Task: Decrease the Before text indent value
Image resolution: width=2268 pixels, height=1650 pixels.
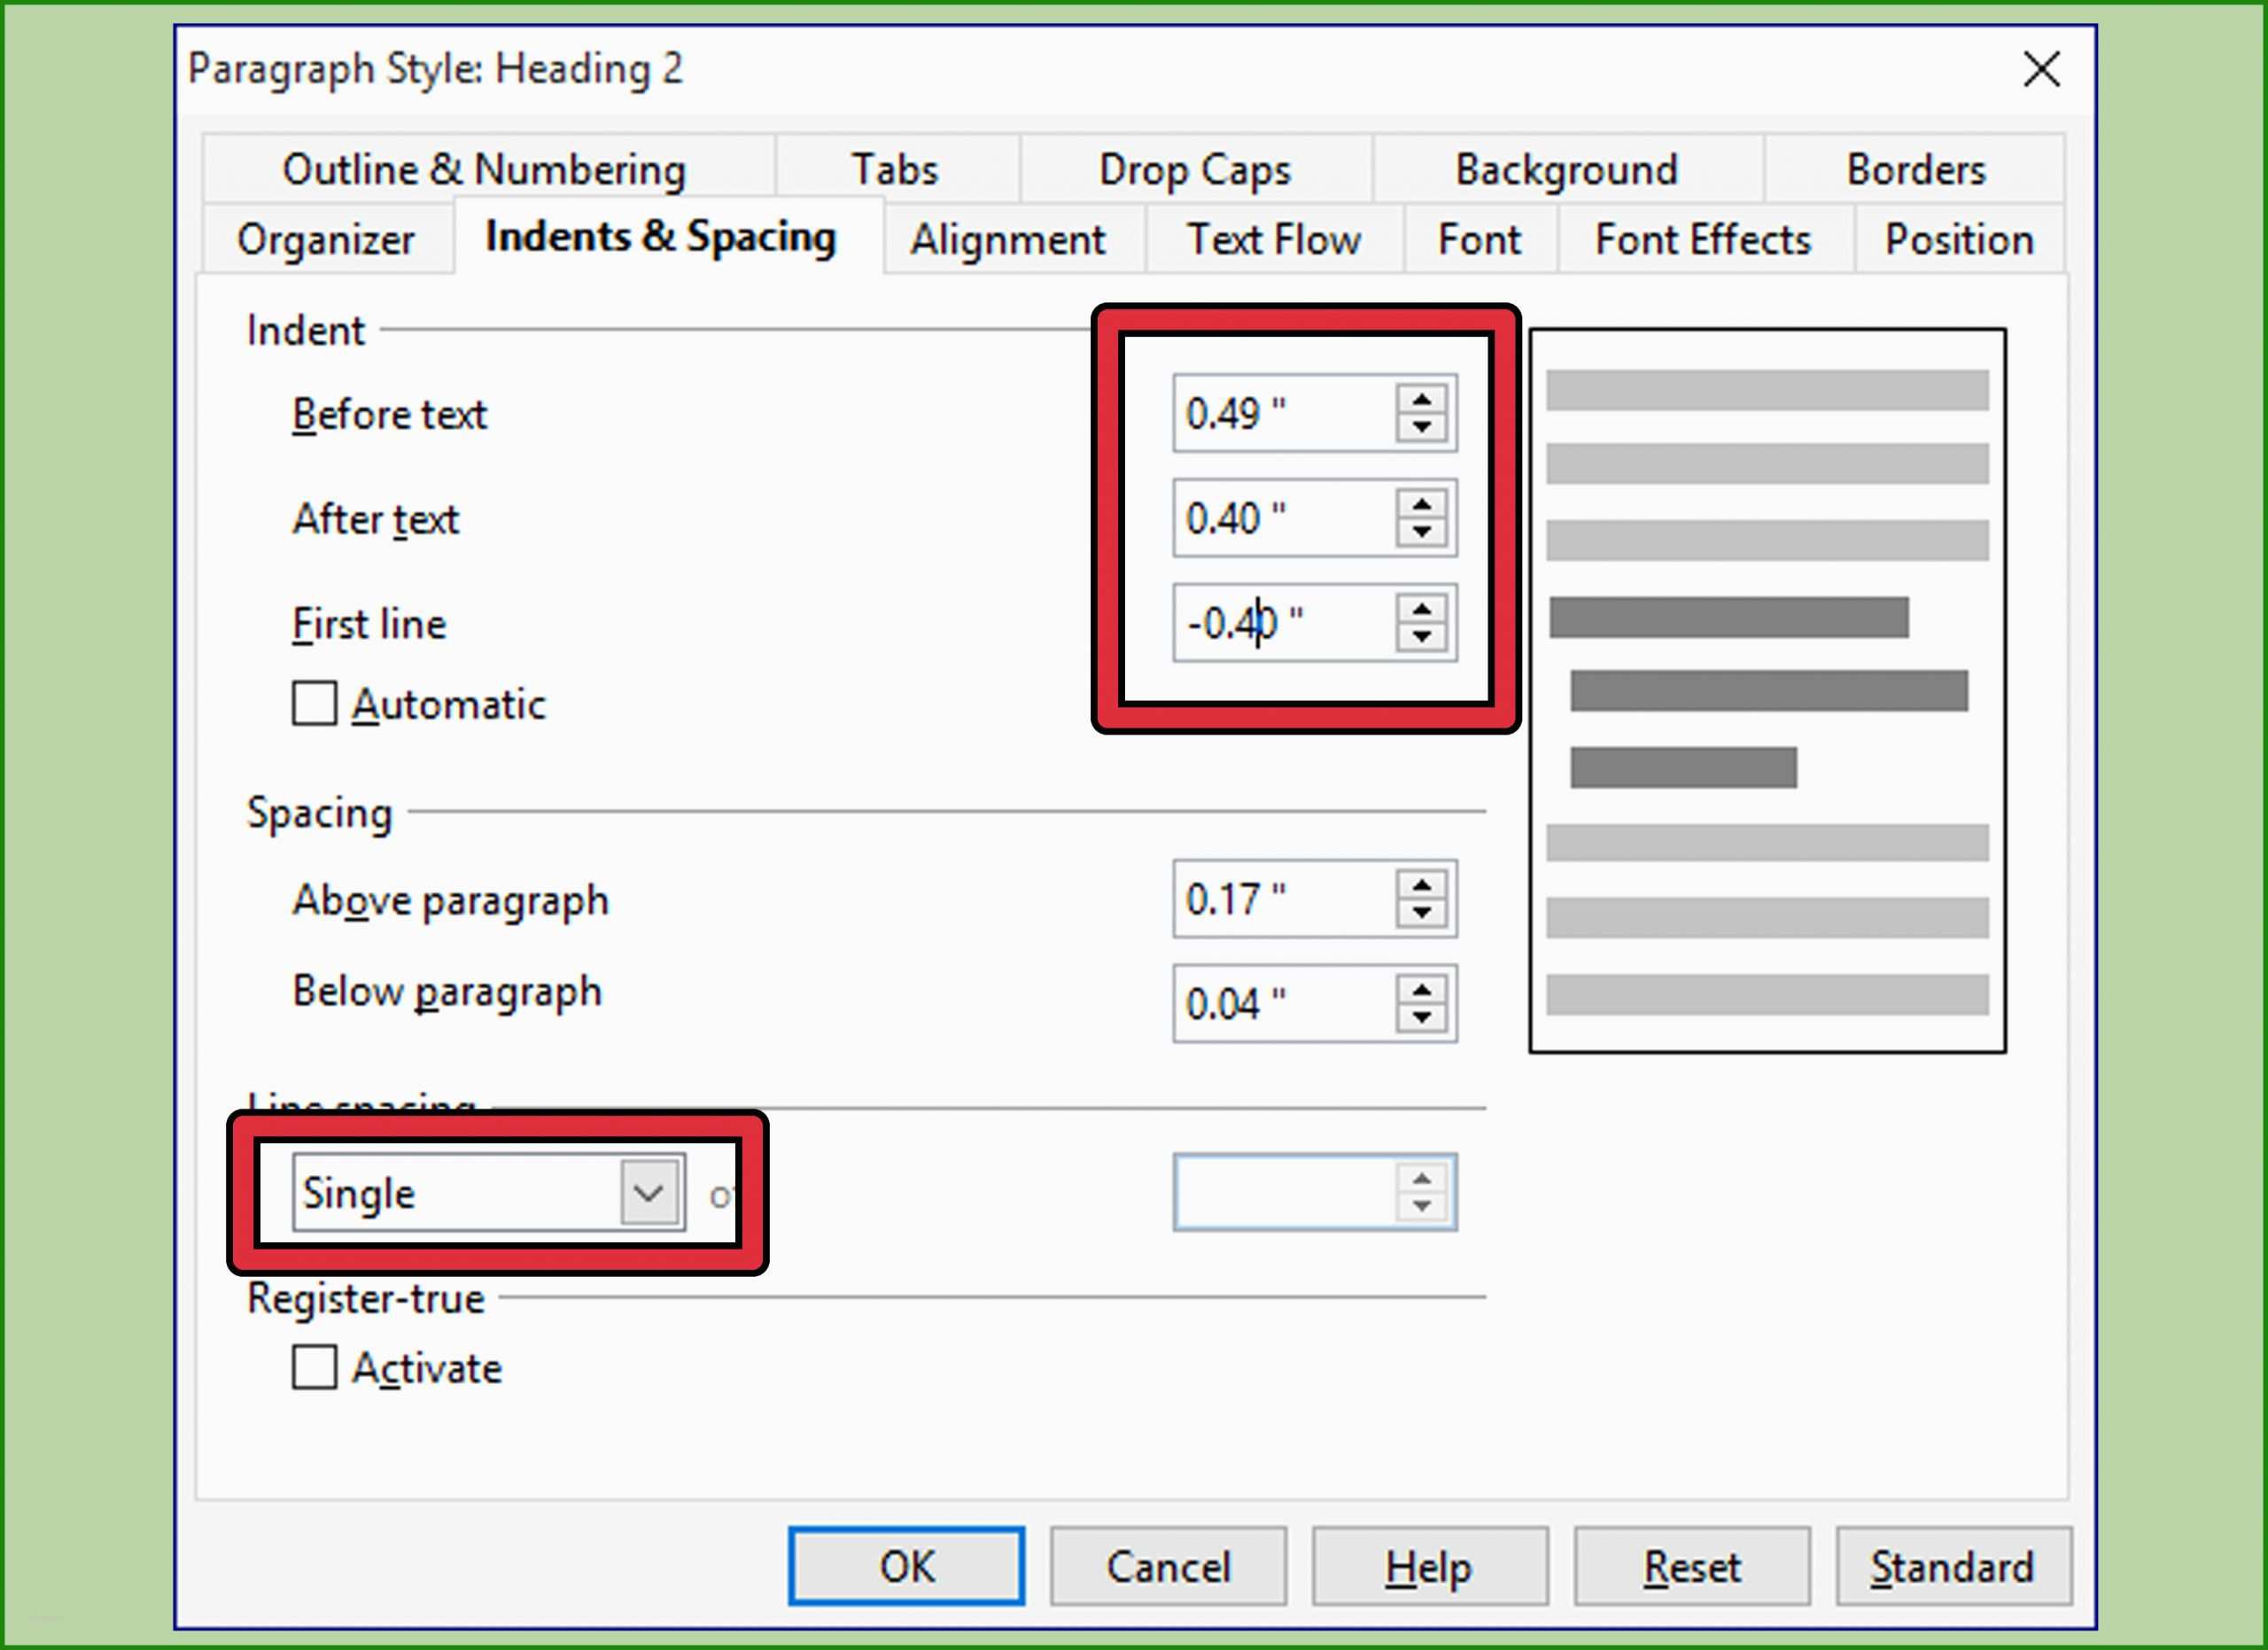Action: pyautogui.click(x=1421, y=427)
